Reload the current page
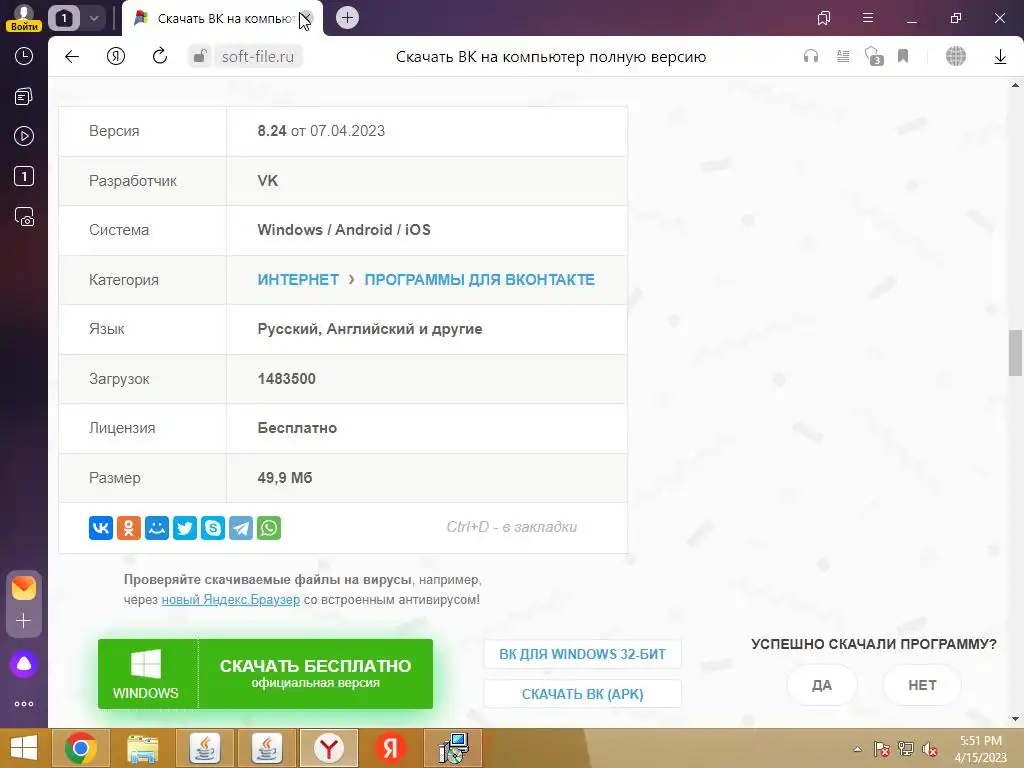The image size is (1024, 768). point(159,56)
